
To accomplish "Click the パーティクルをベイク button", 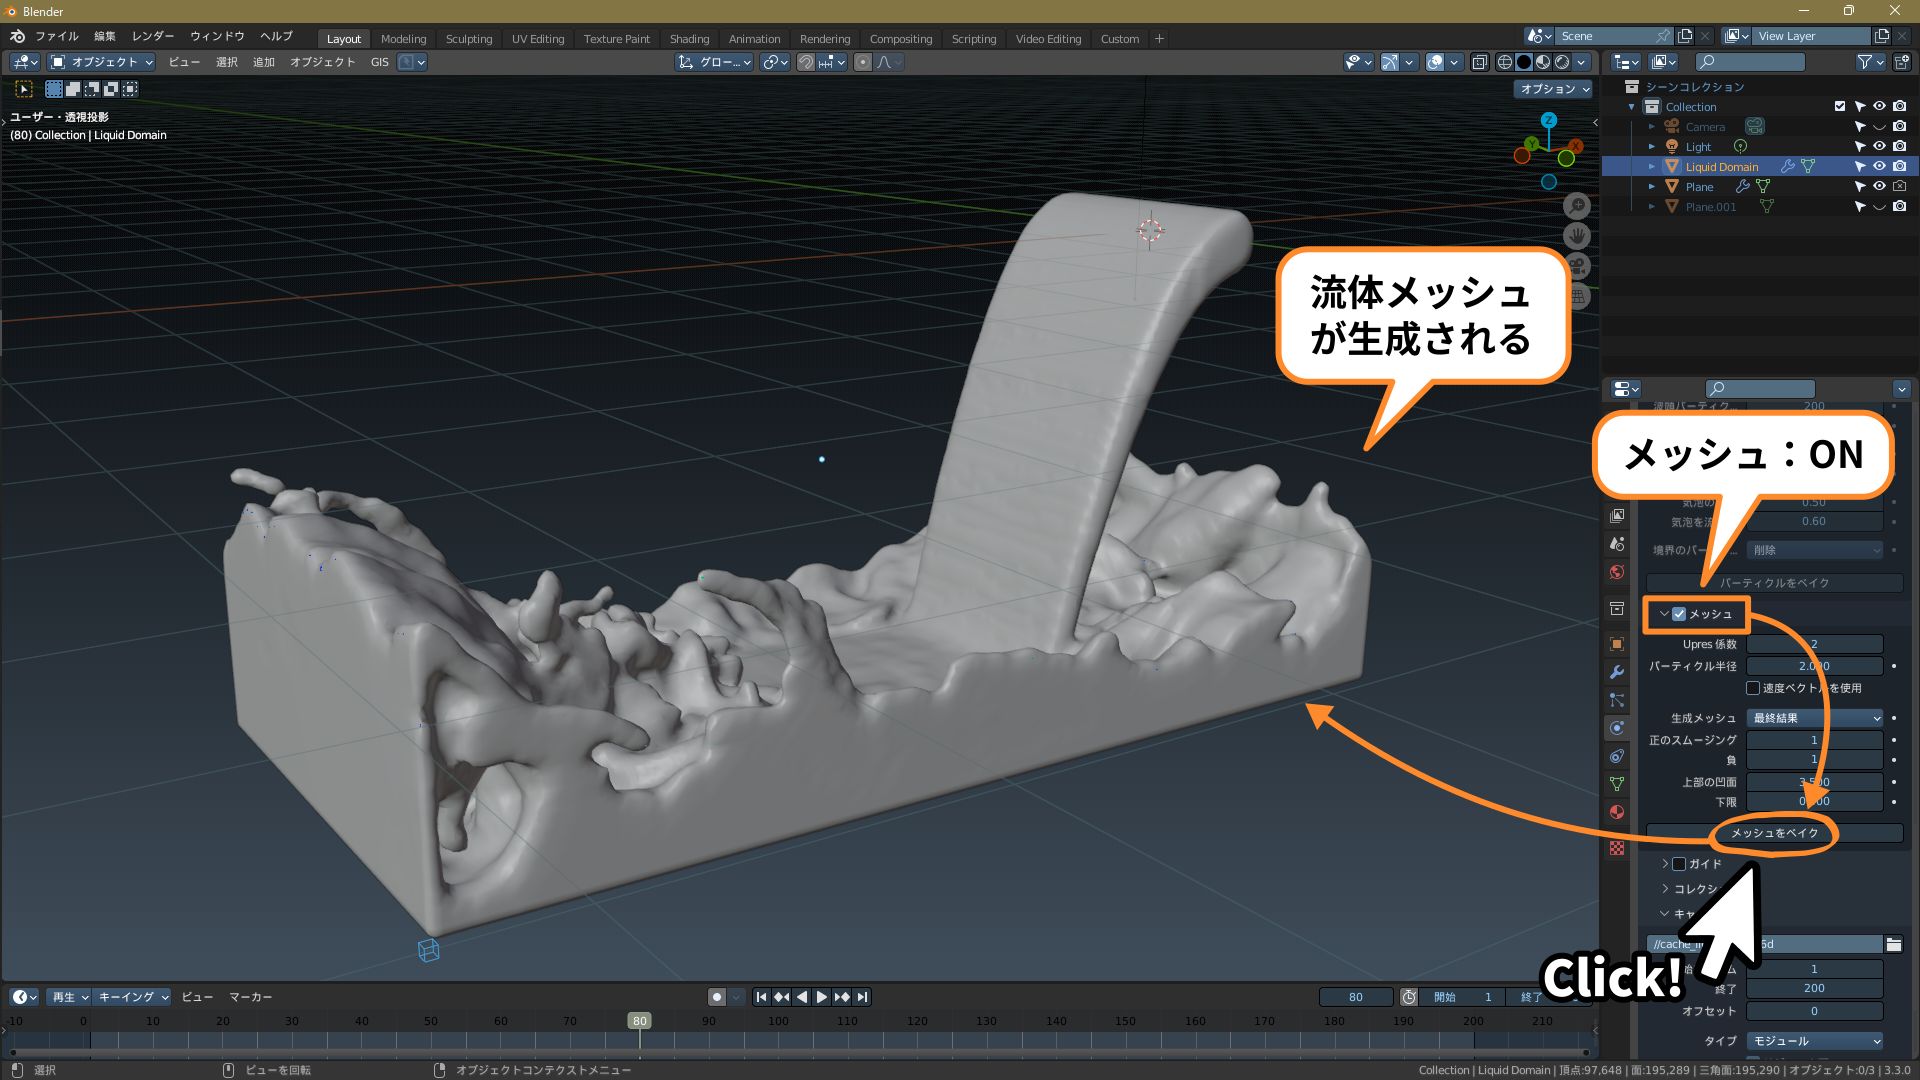I will click(1774, 583).
